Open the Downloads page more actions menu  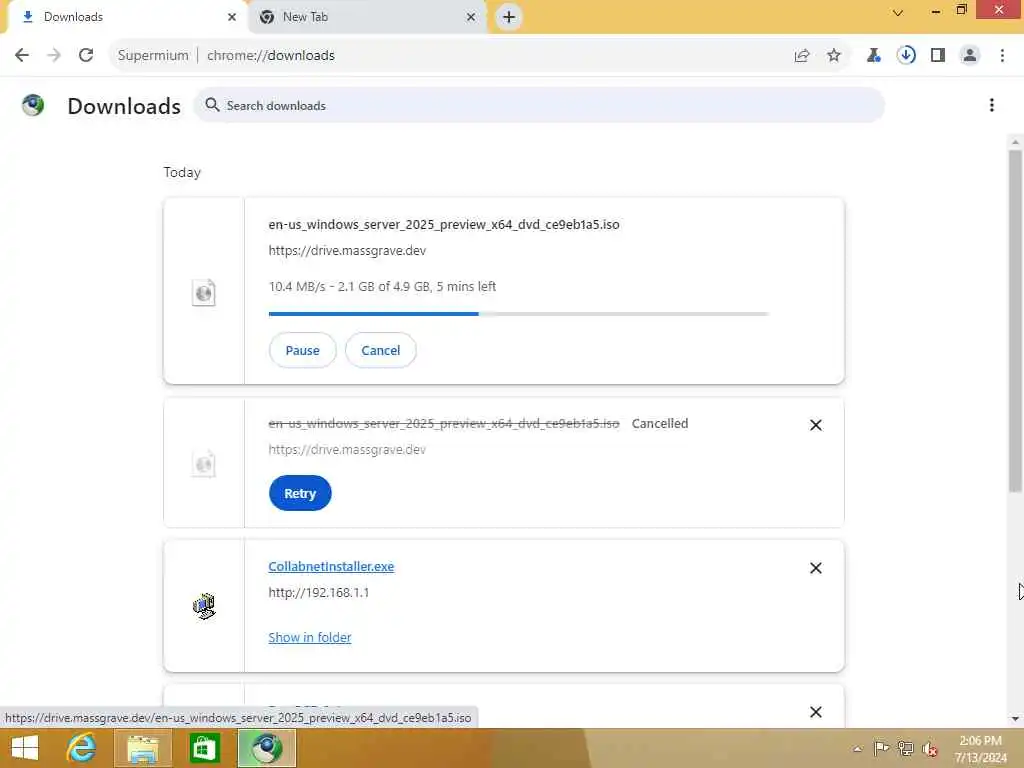tap(991, 105)
